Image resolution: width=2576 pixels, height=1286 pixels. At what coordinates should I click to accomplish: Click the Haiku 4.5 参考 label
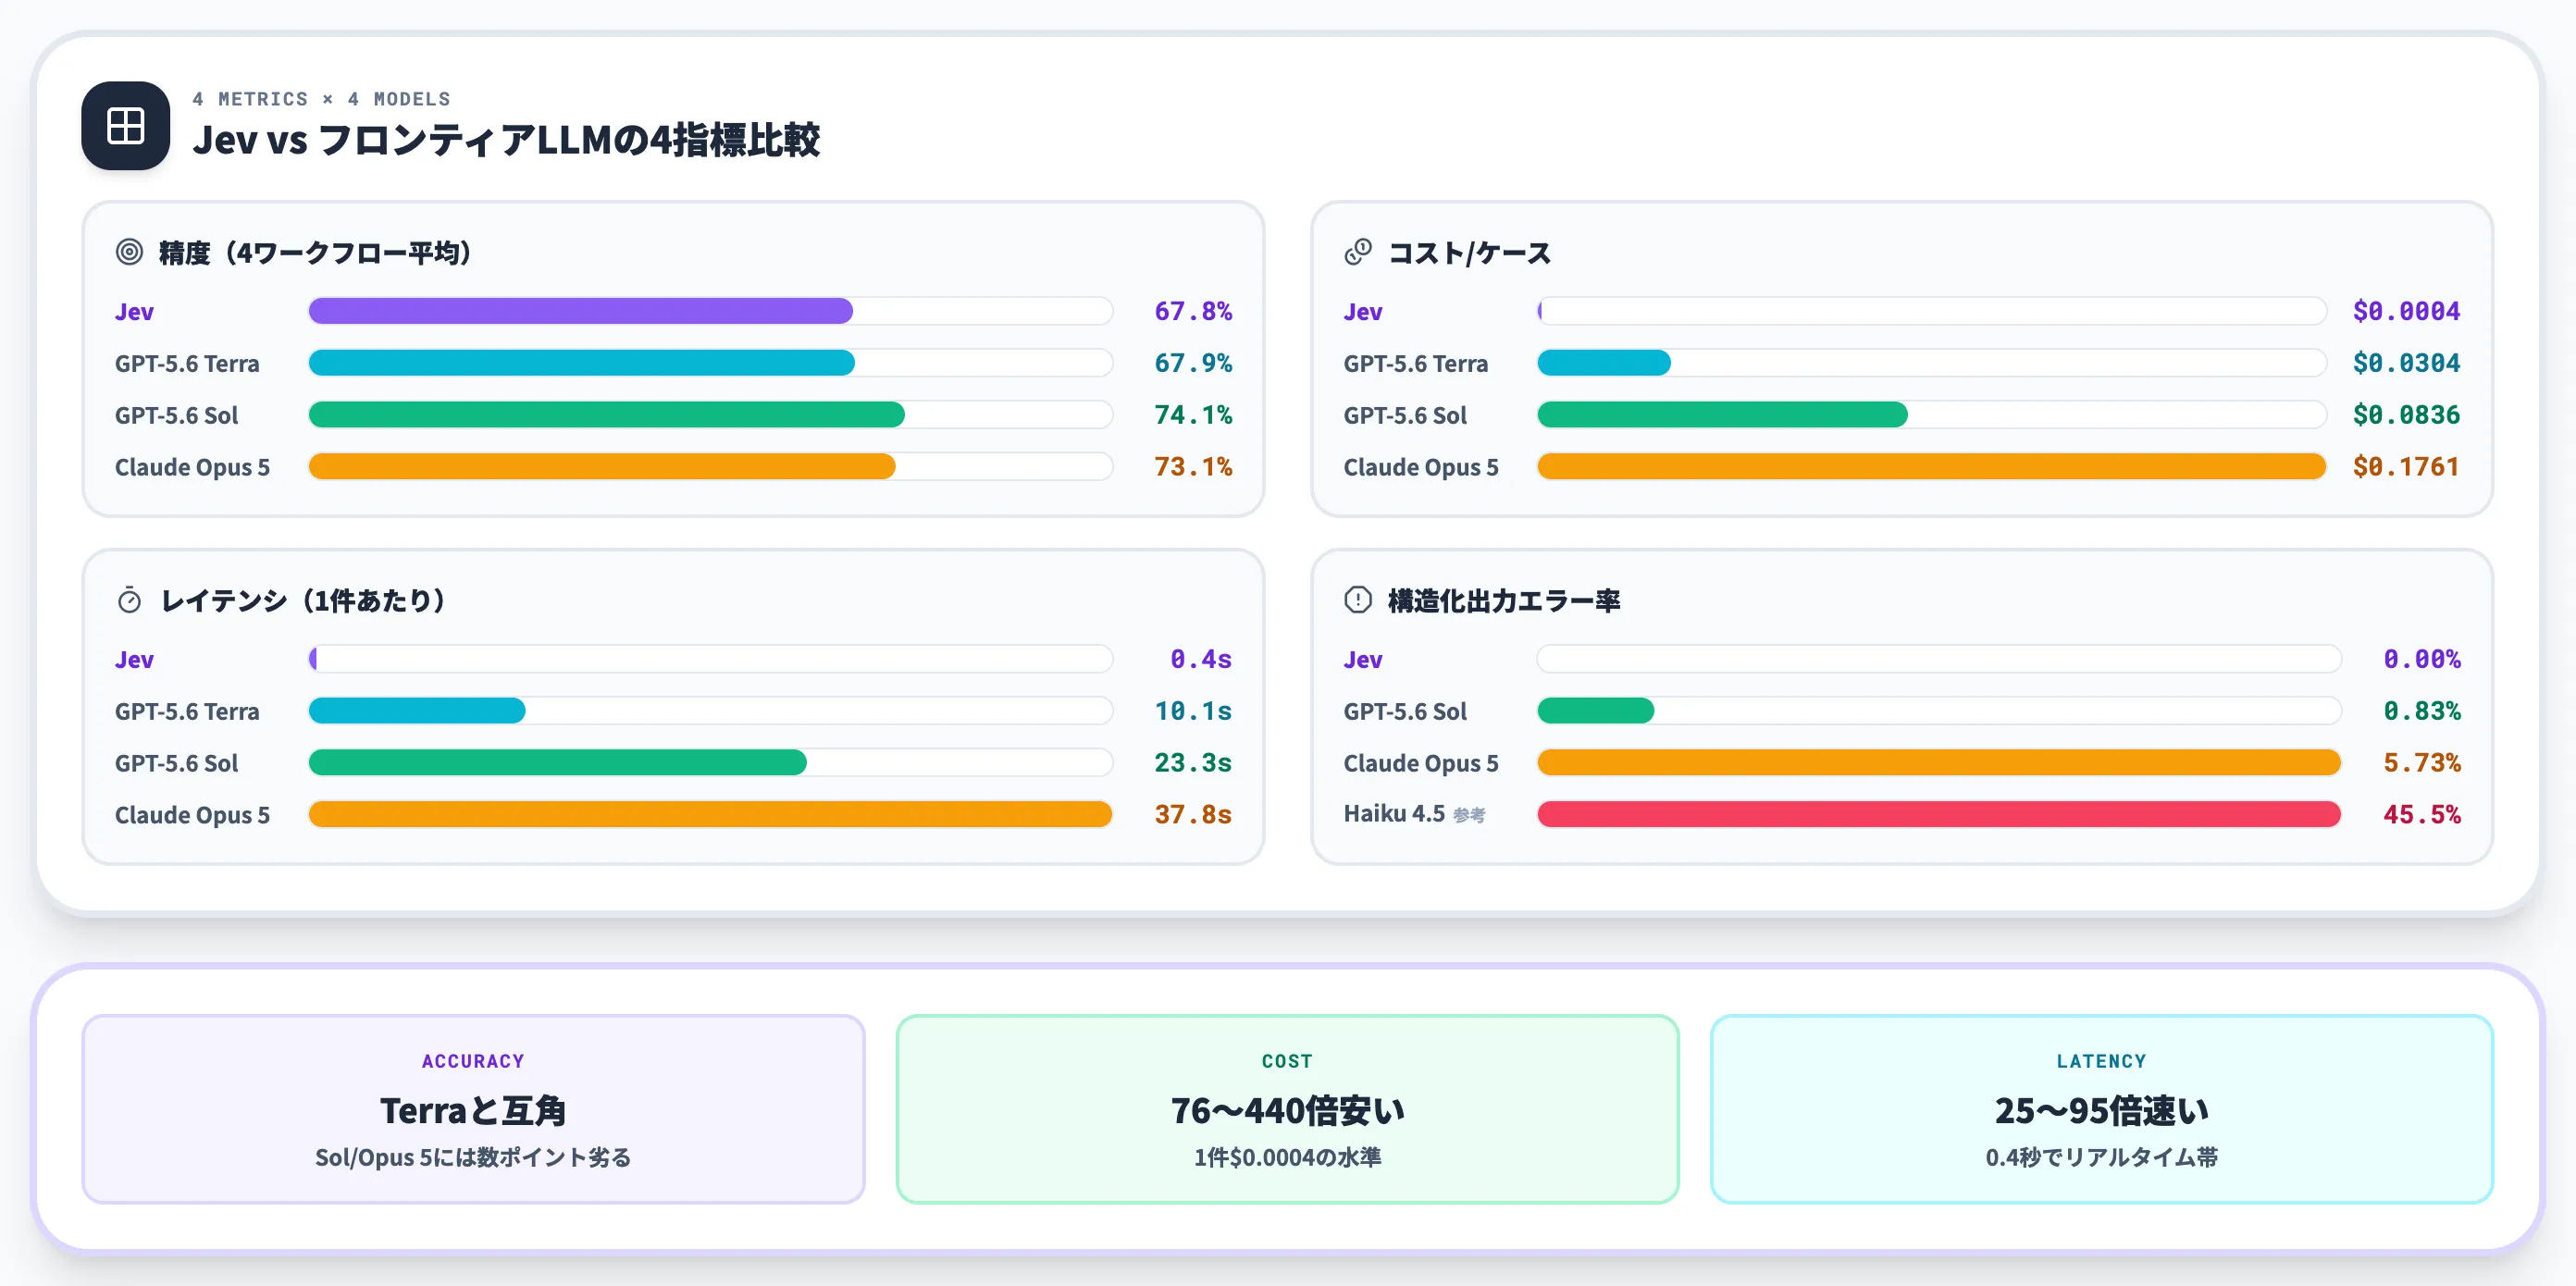(1414, 814)
